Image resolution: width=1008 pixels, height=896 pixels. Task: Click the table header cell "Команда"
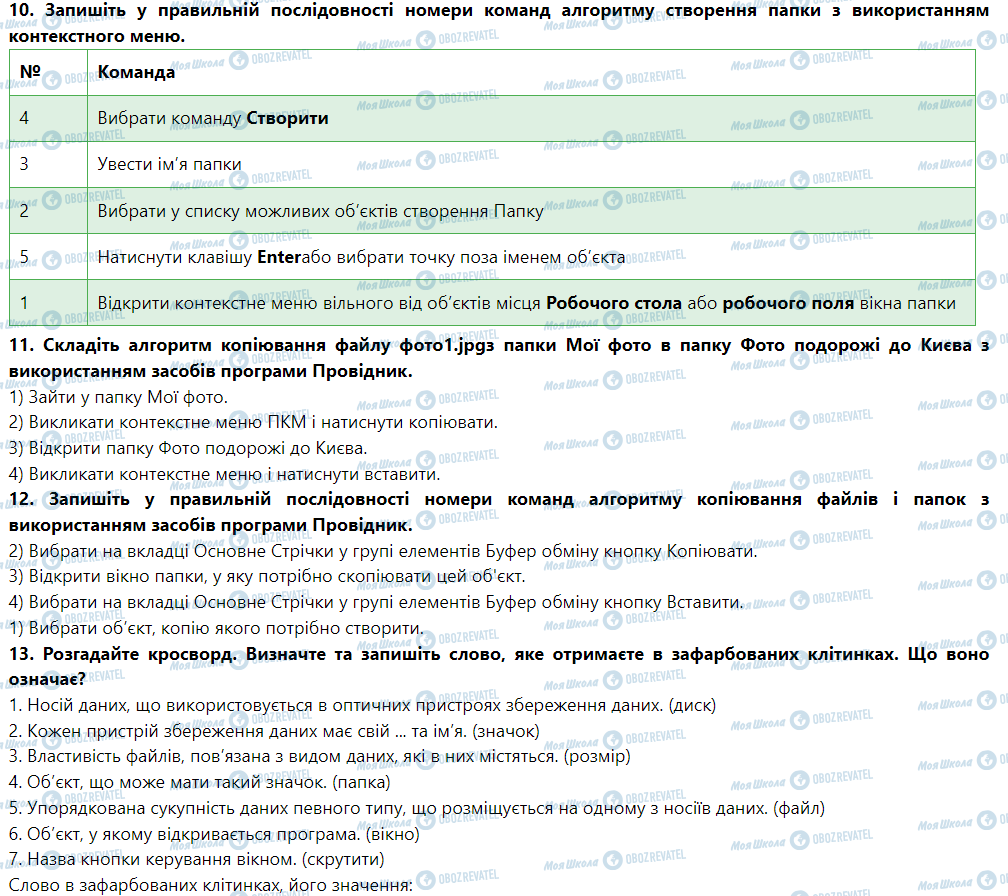[136, 72]
